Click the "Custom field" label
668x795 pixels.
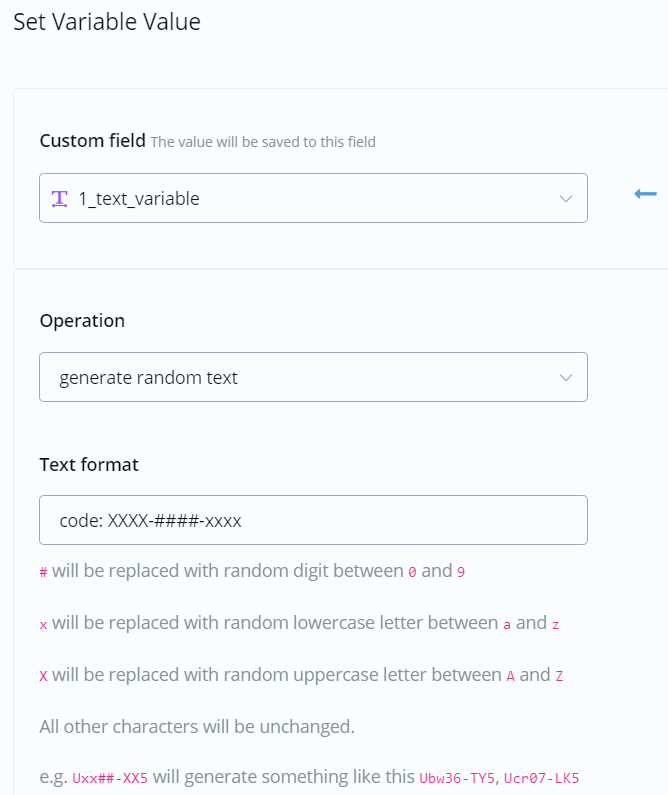[92, 141]
